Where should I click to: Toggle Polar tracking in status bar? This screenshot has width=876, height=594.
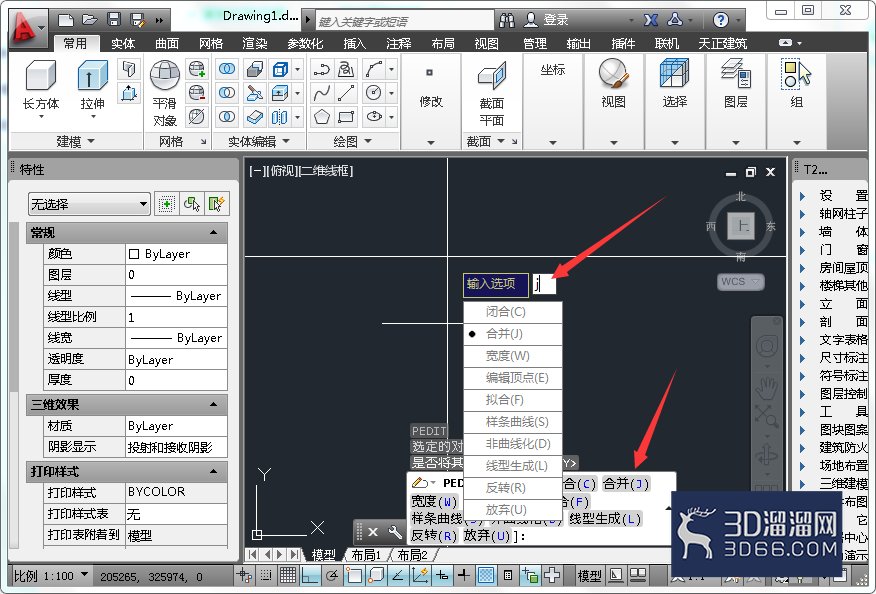coord(332,574)
